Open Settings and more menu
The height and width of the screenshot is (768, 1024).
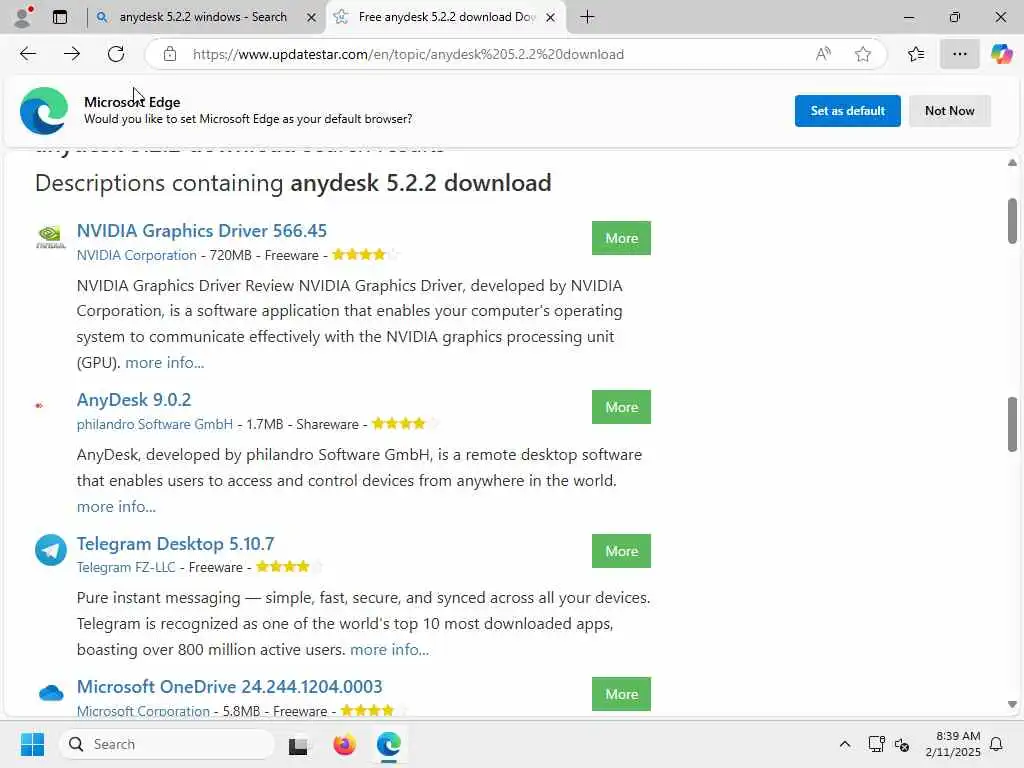pos(959,54)
